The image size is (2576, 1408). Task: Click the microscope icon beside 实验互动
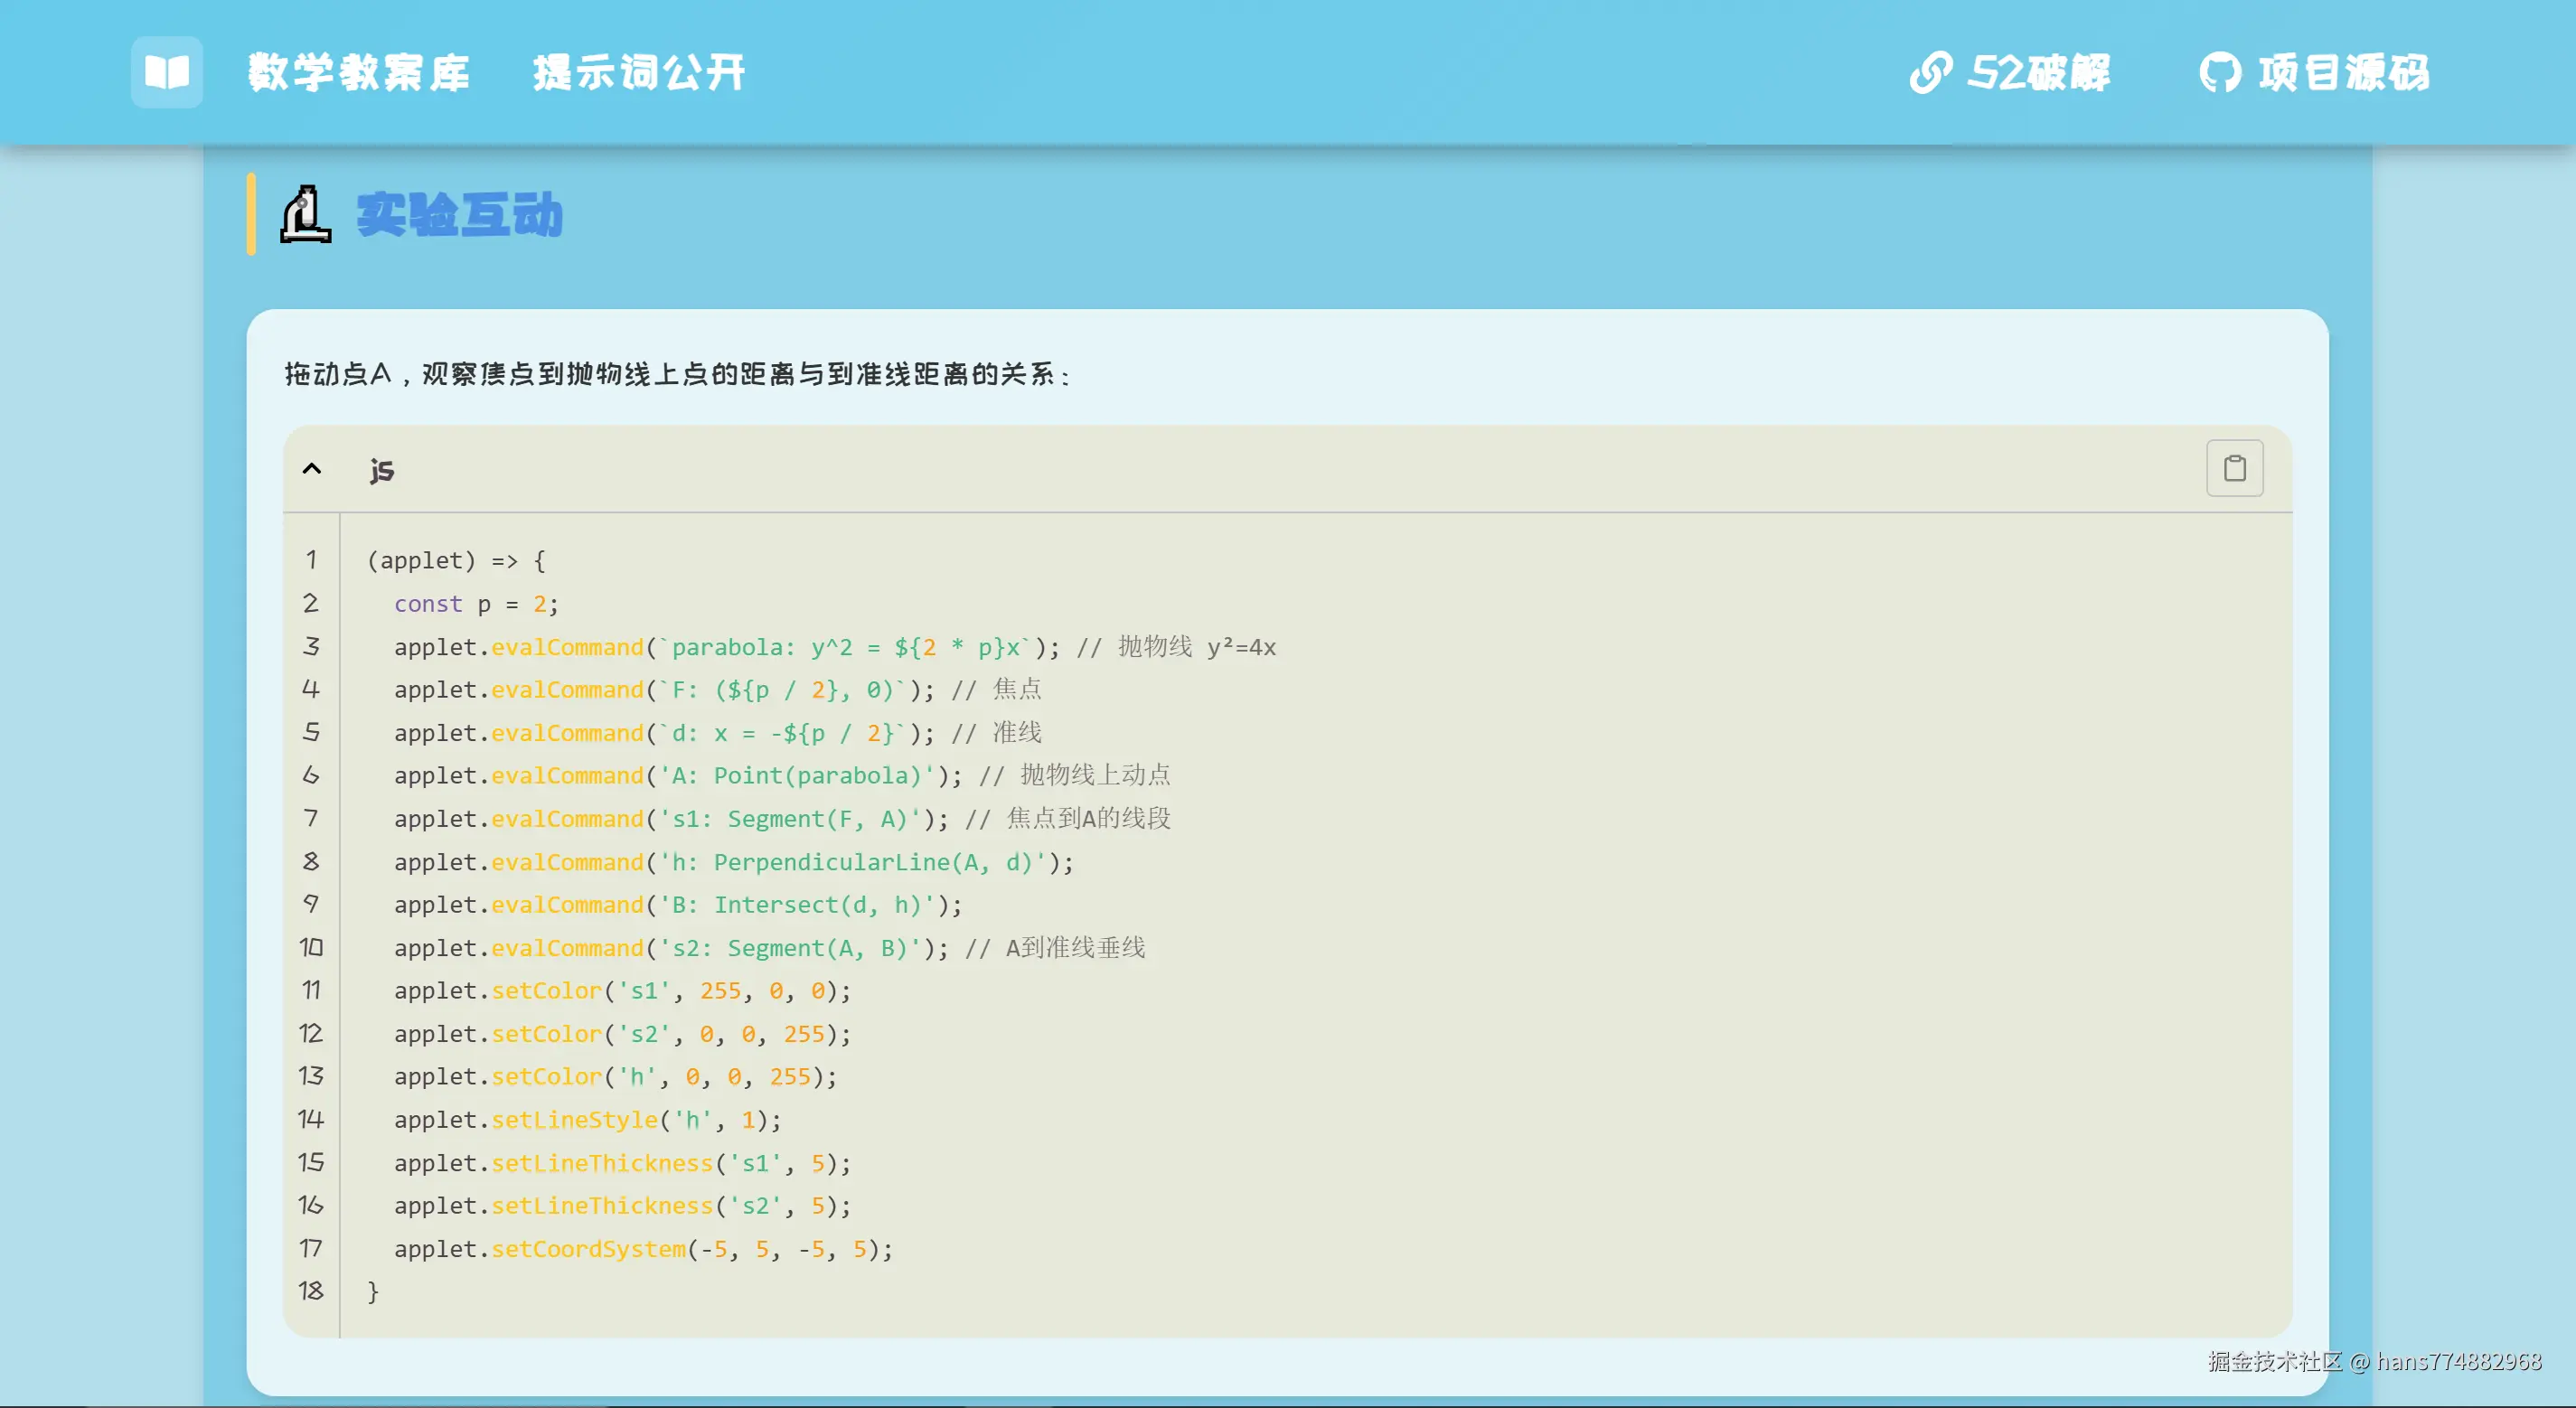305,215
